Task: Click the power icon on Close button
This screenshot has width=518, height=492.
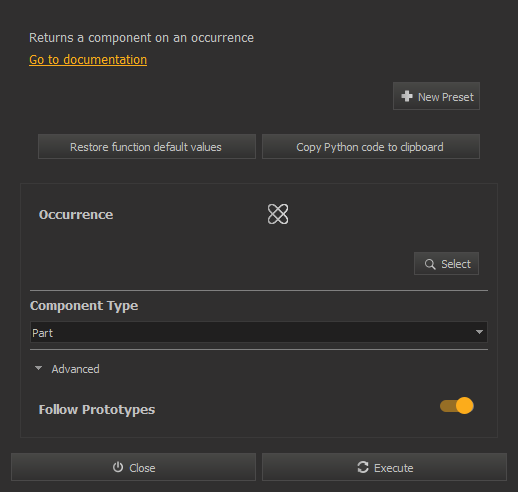Action: pyautogui.click(x=118, y=467)
